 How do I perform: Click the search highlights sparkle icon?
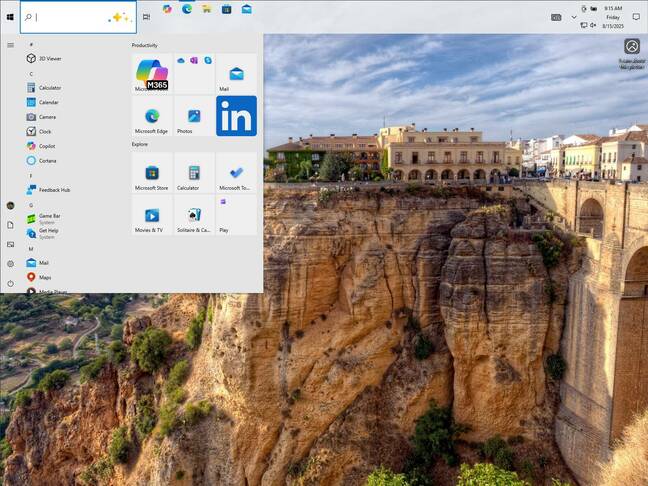pyautogui.click(x=119, y=17)
